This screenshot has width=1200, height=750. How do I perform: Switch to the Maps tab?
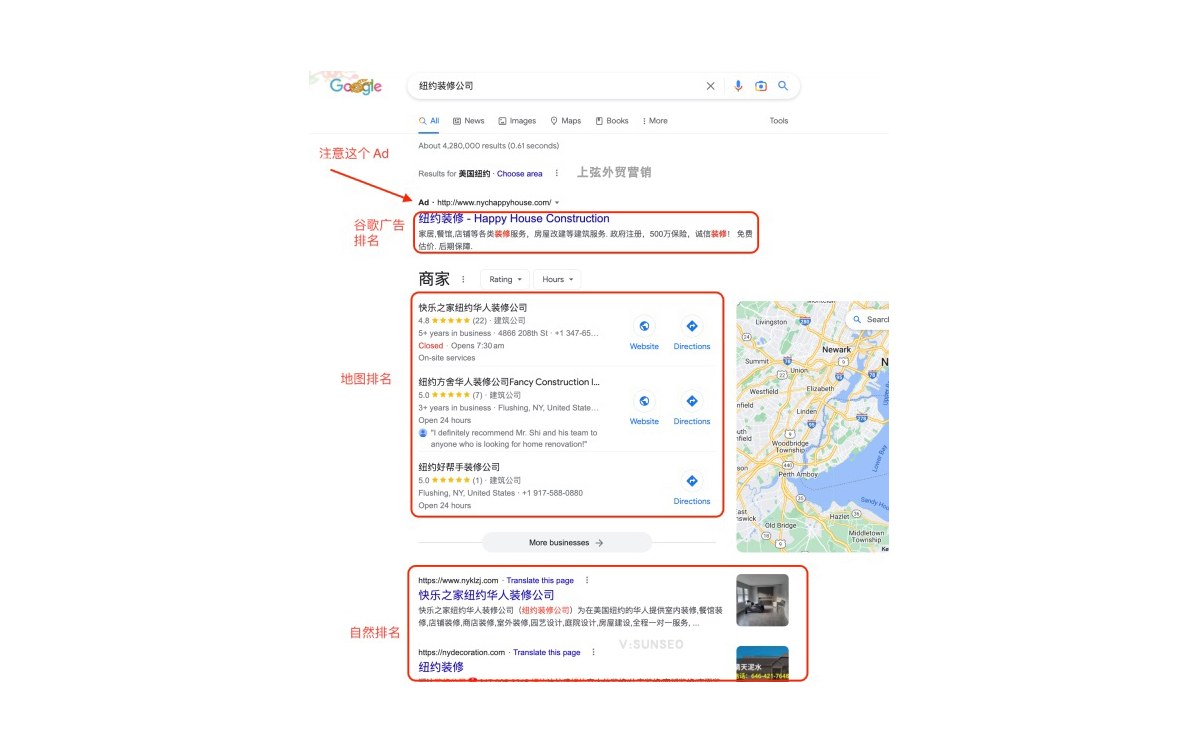pyautogui.click(x=565, y=121)
